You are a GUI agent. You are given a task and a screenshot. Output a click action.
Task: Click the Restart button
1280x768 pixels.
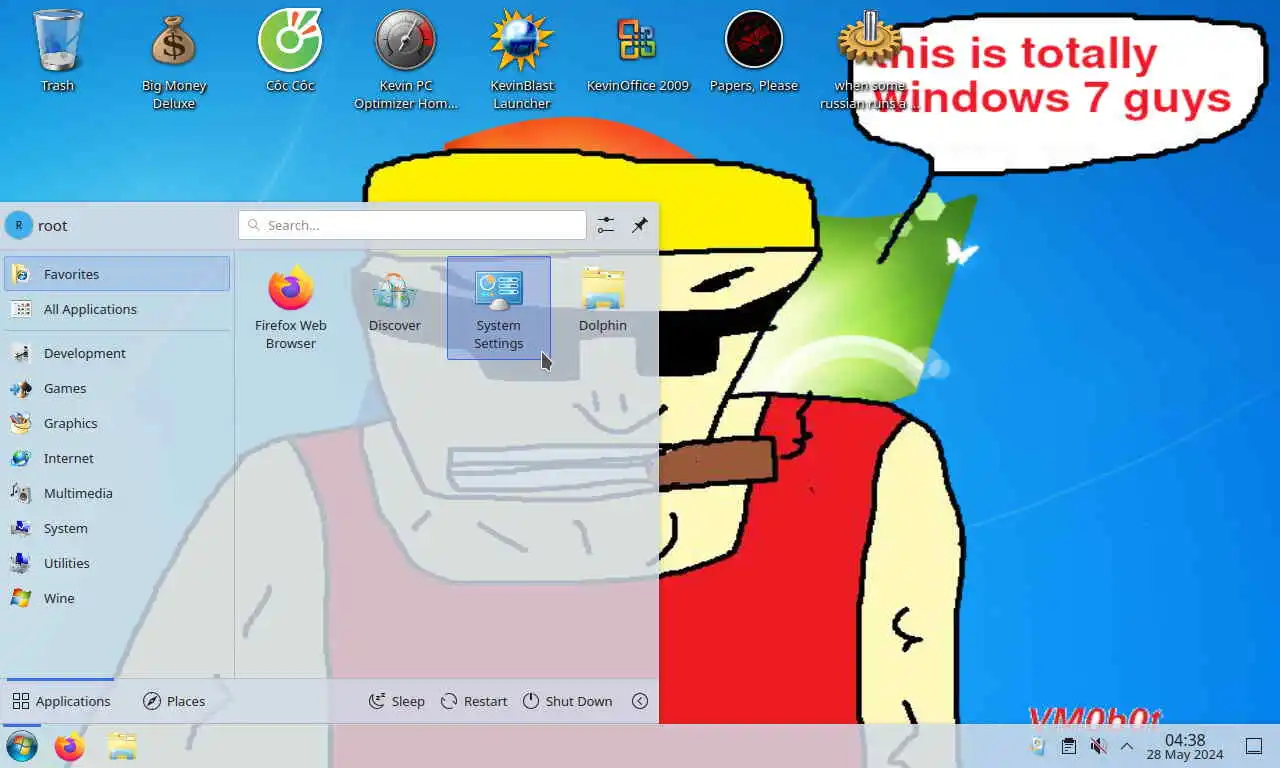[474, 701]
